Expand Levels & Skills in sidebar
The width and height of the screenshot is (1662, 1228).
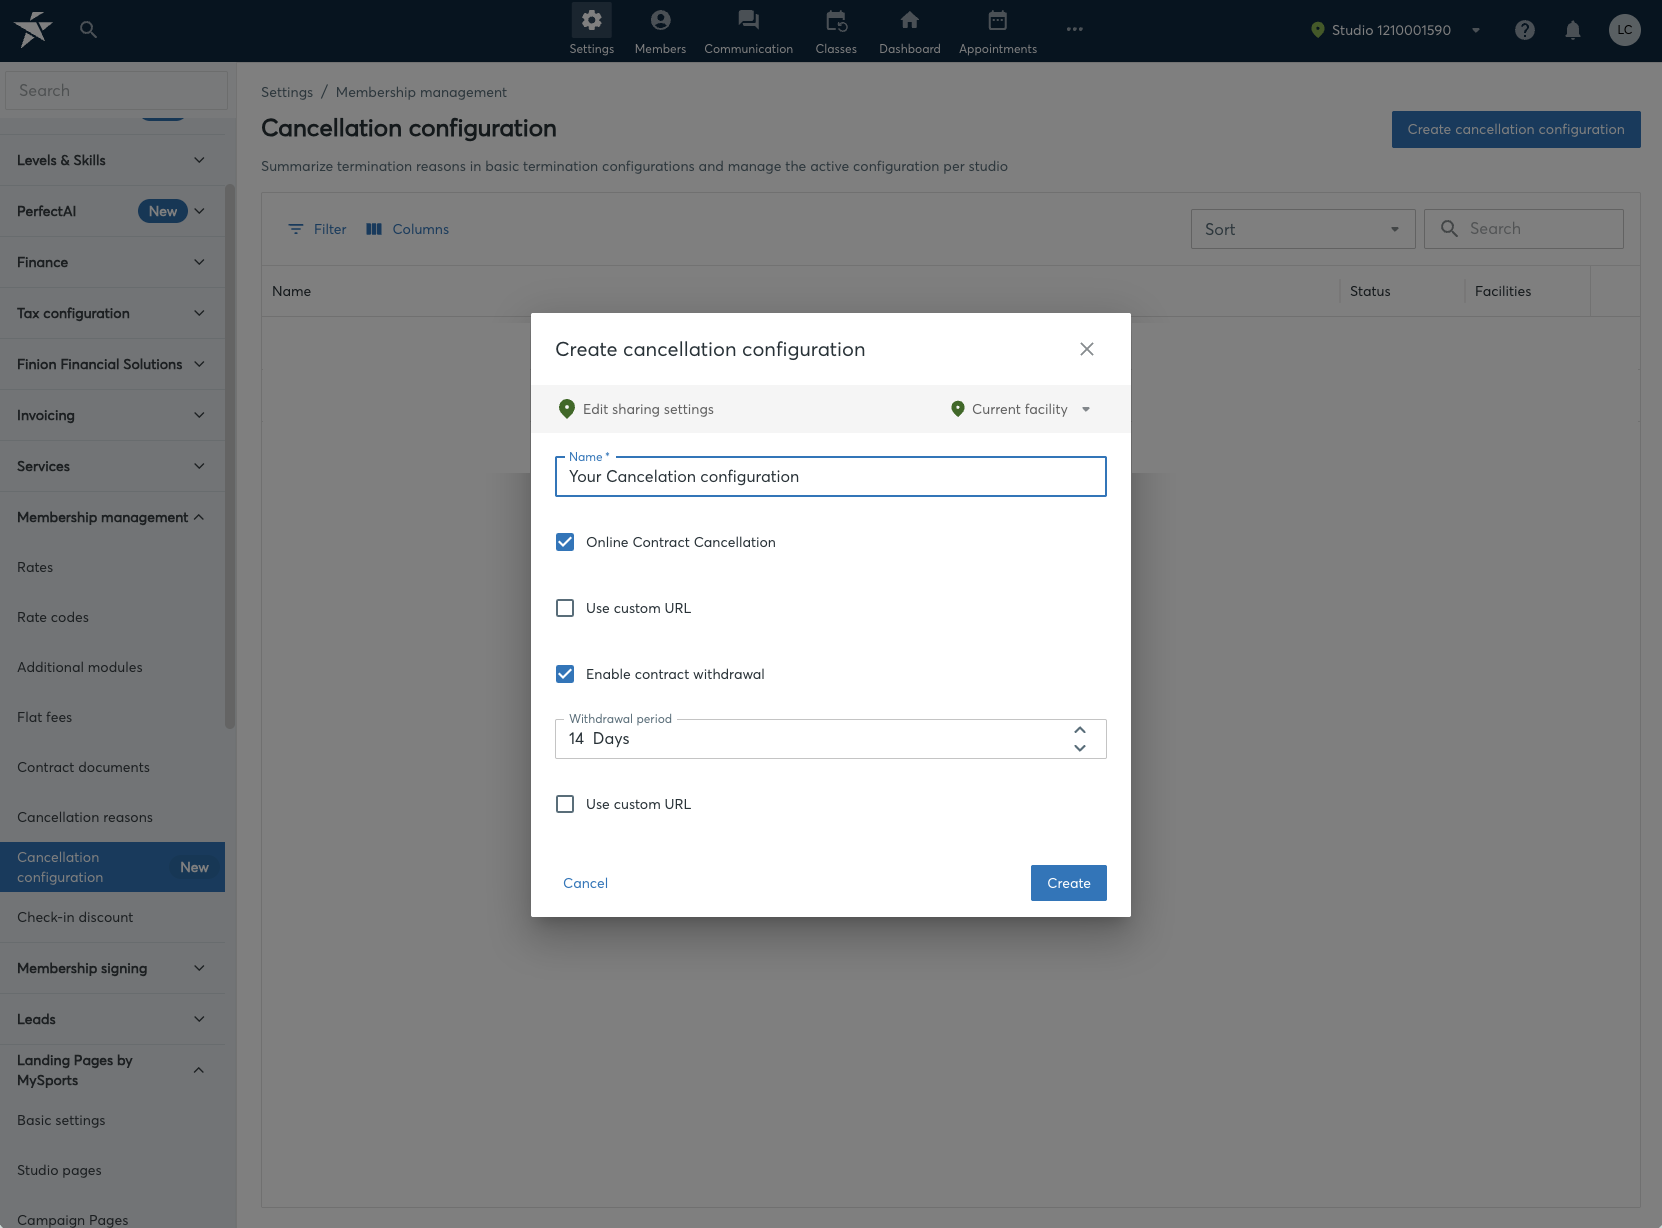[112, 160]
